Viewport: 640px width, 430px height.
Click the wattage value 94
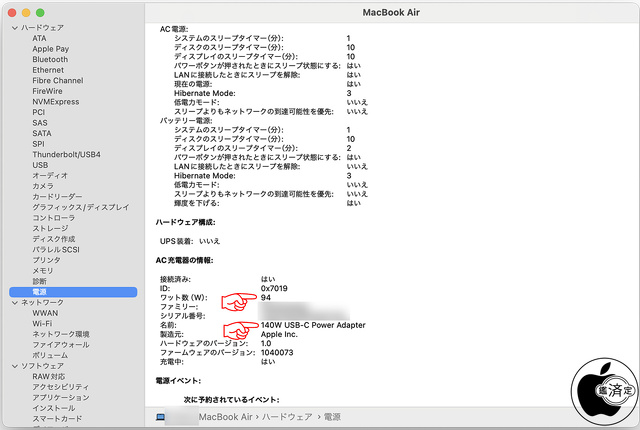[266, 298]
